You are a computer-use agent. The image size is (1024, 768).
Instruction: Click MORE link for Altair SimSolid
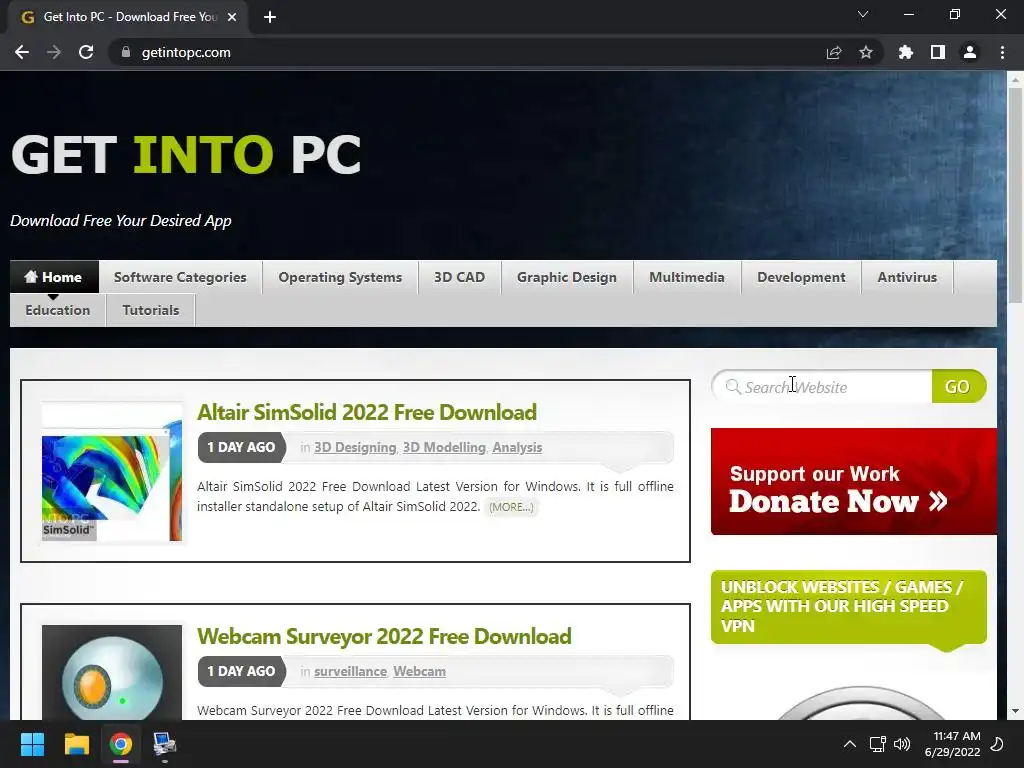[511, 507]
